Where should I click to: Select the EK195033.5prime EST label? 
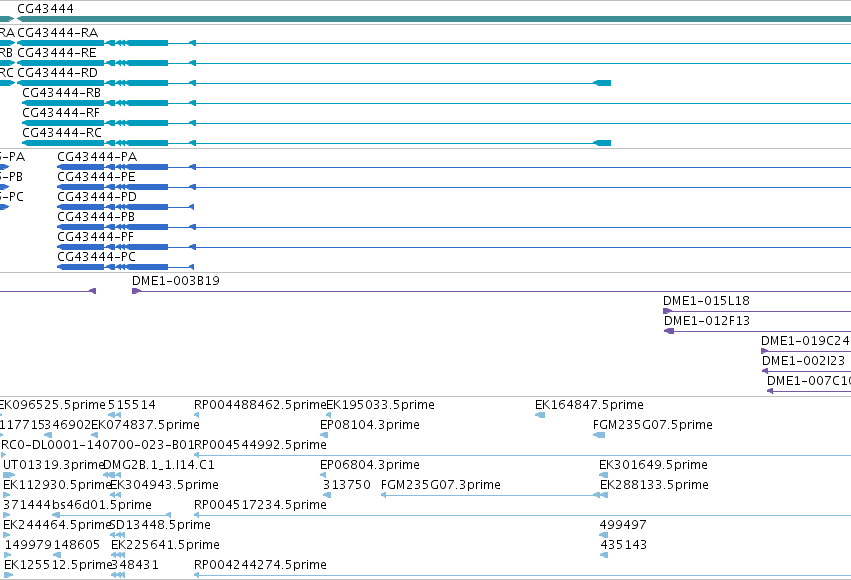pyautogui.click(x=380, y=405)
